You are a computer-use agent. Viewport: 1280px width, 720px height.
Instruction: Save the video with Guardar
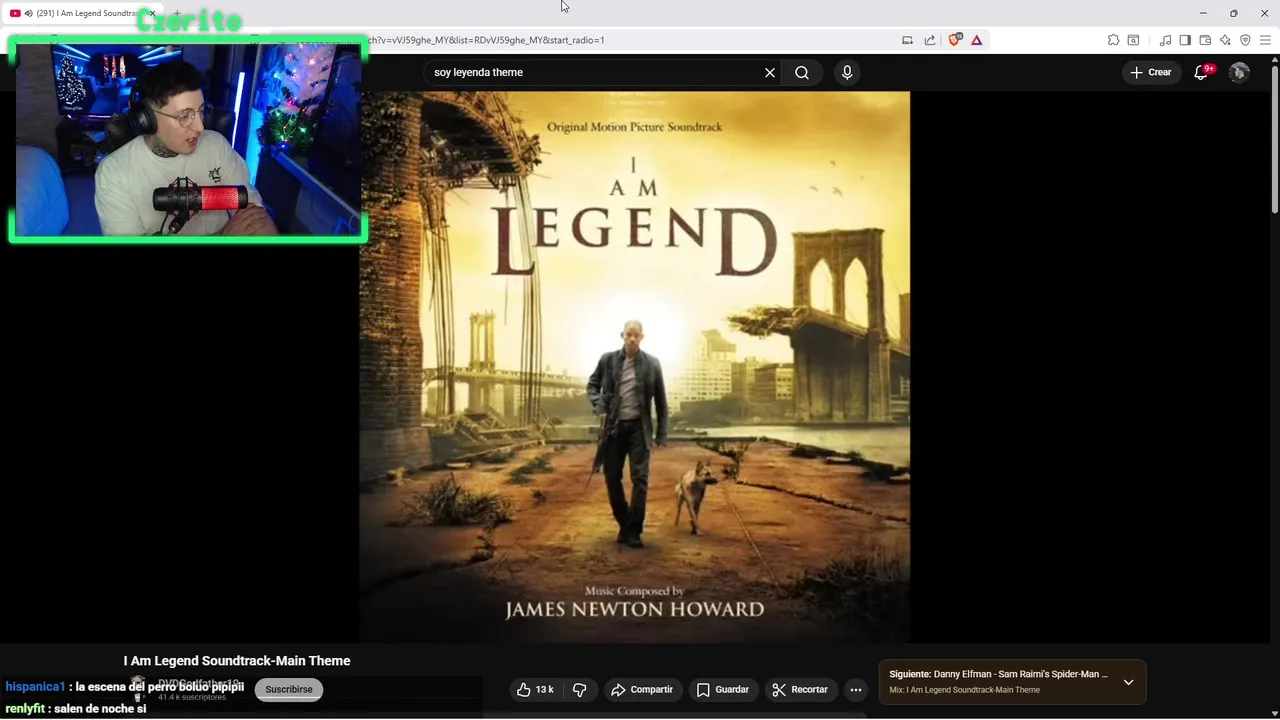click(723, 689)
